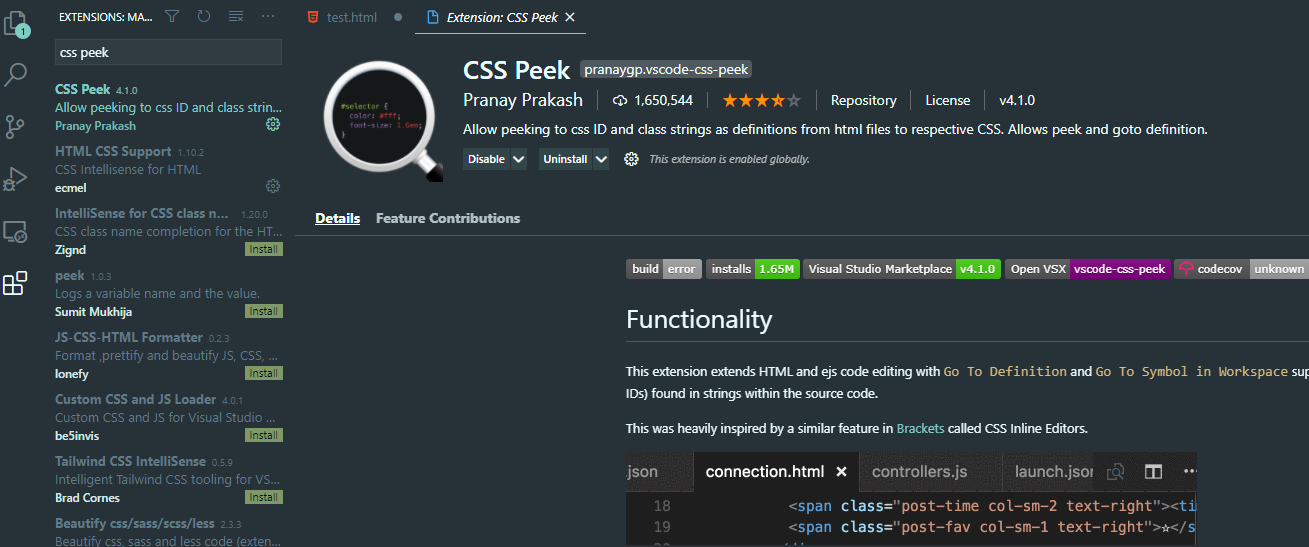Click controllers.js tab in preview image
The width and height of the screenshot is (1309, 547).
click(919, 471)
